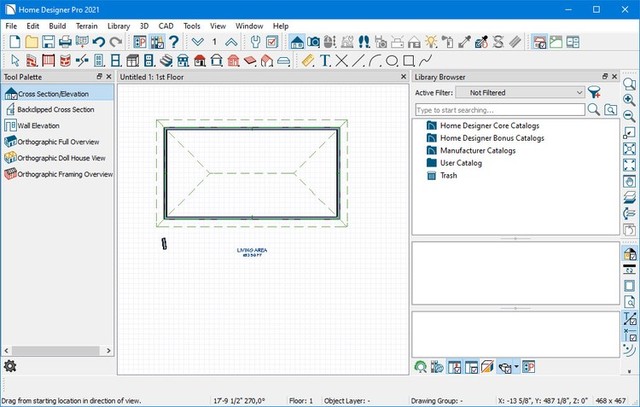Screen dimensions: 640x407
Task: Open the Terrain menu
Action: [87, 25]
